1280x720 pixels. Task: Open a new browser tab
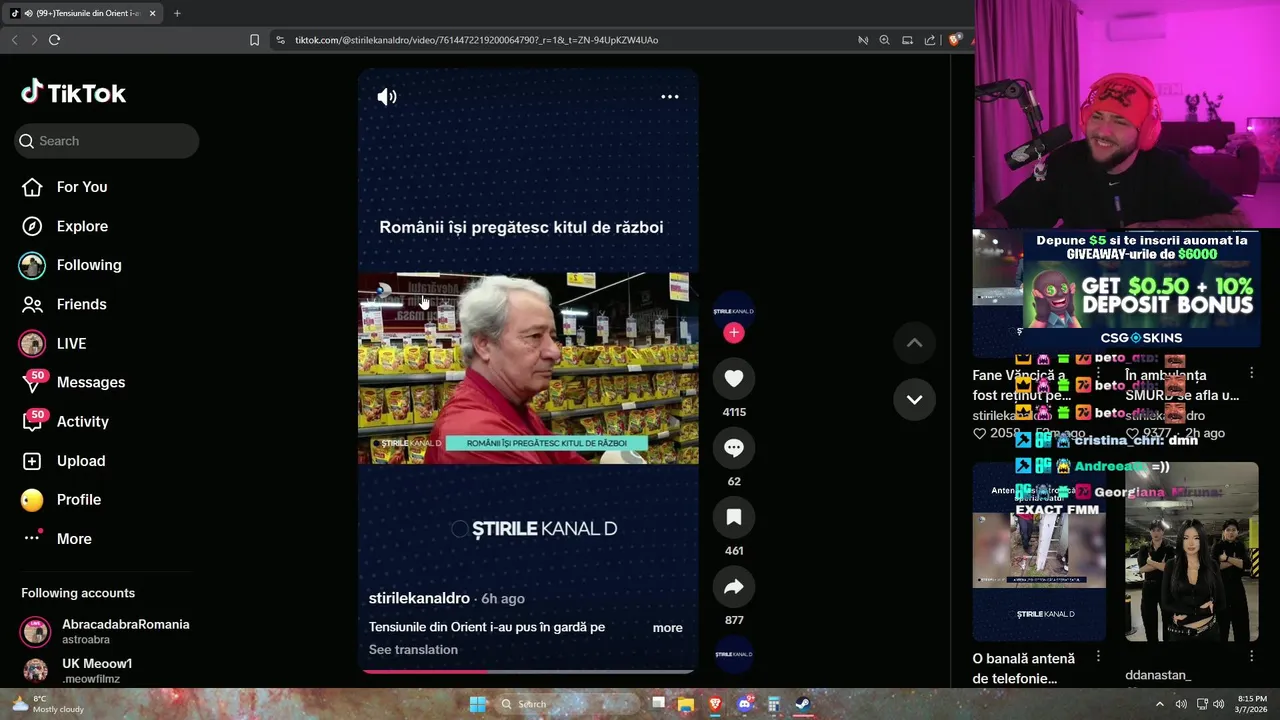(177, 13)
